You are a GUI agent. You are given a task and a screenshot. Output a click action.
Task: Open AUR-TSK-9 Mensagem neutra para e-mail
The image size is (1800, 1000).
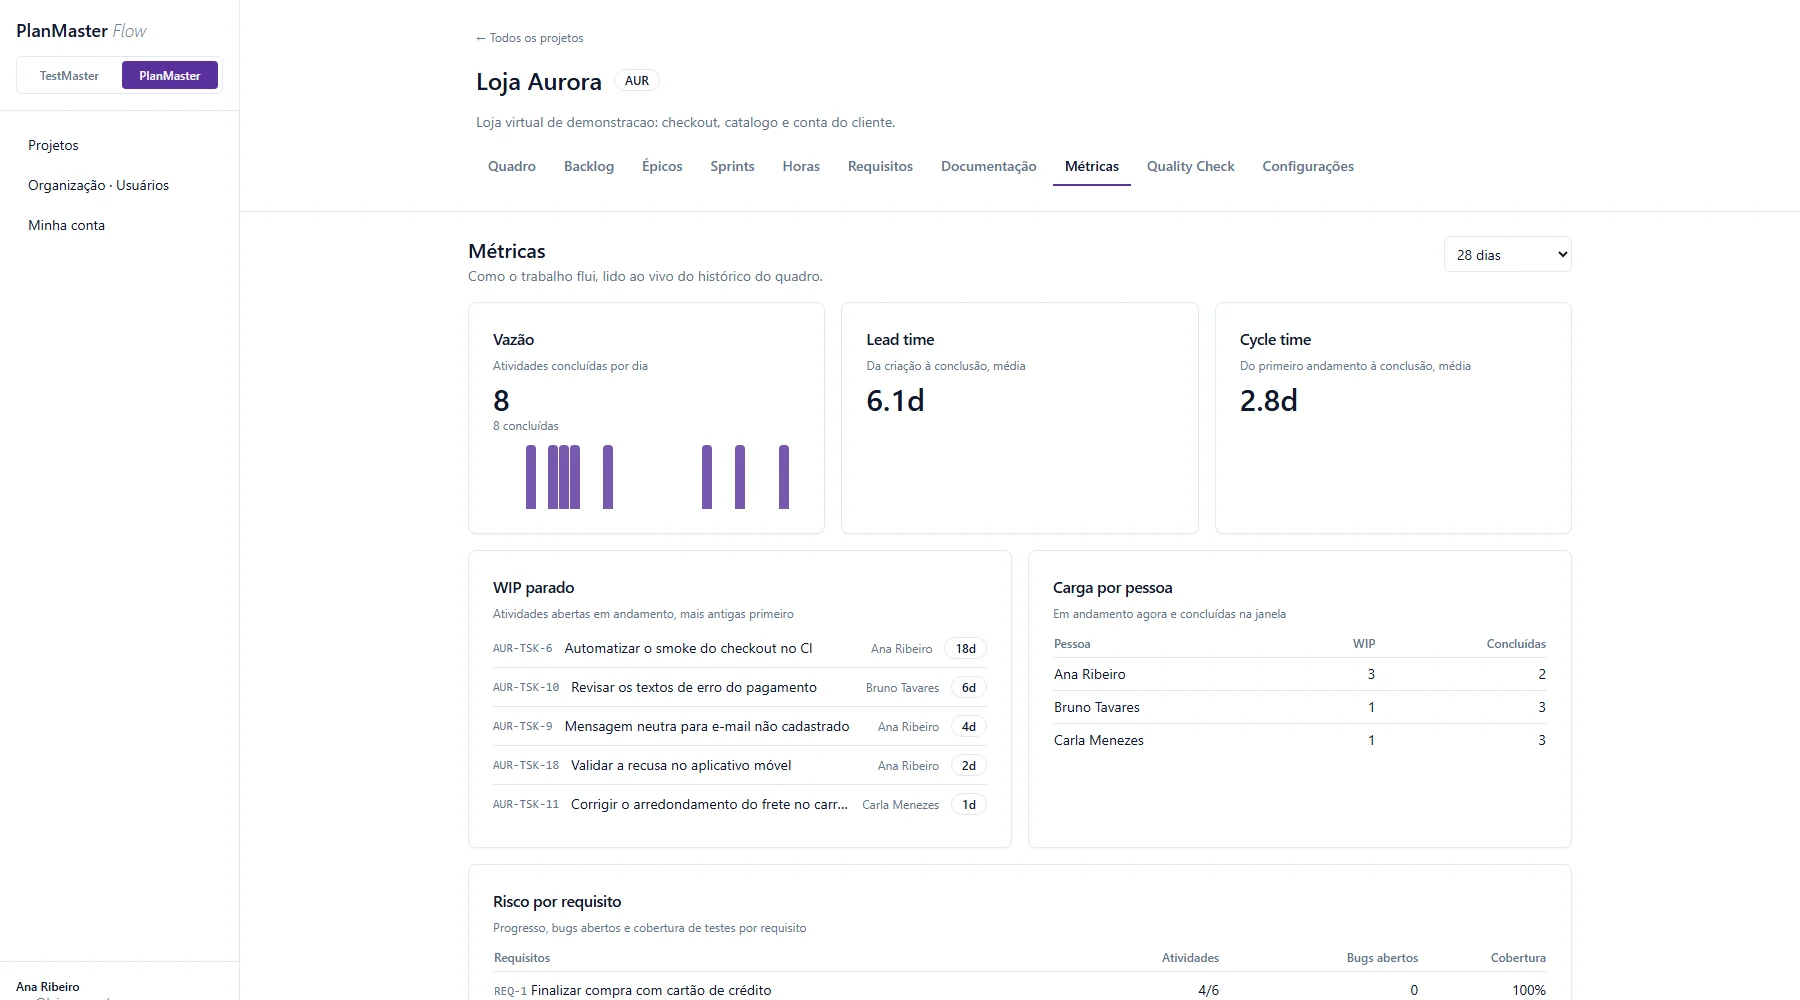tap(739, 726)
